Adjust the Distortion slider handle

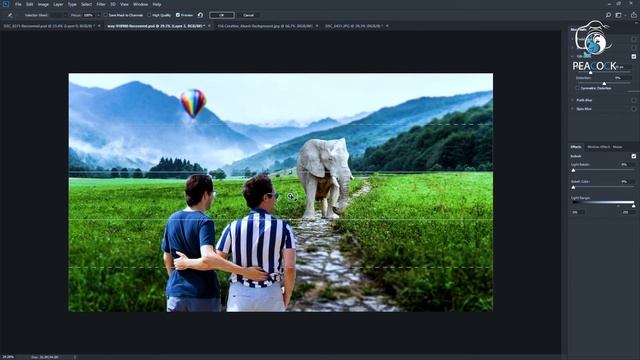[604, 83]
